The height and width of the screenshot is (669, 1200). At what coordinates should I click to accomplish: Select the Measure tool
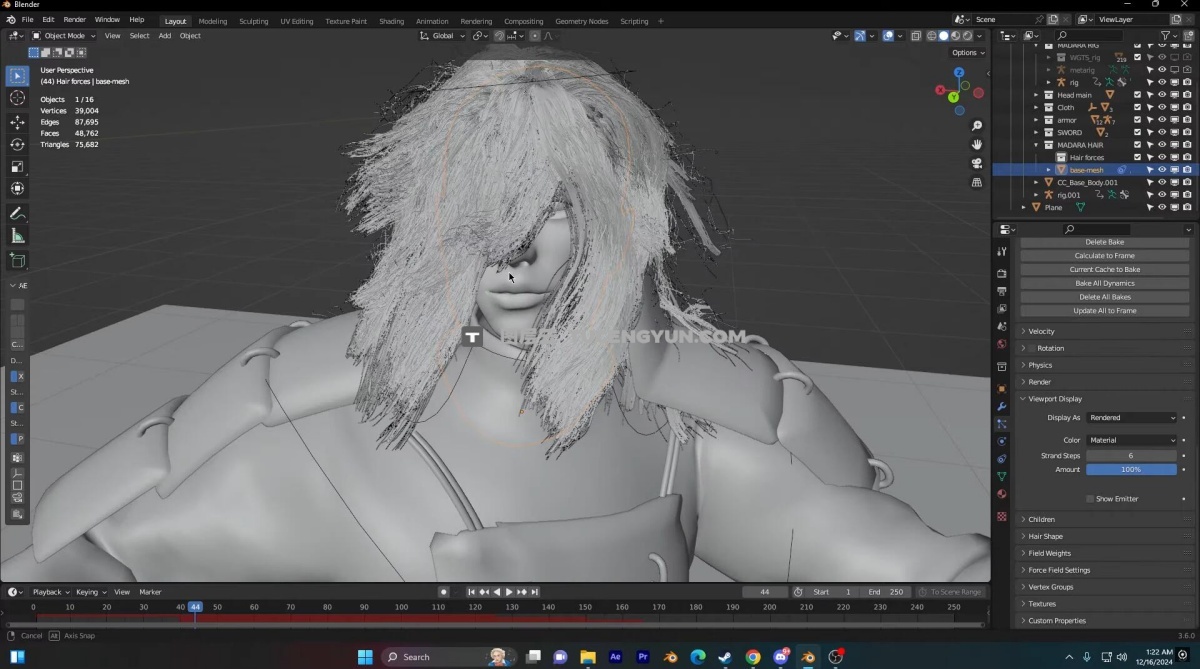(17, 236)
